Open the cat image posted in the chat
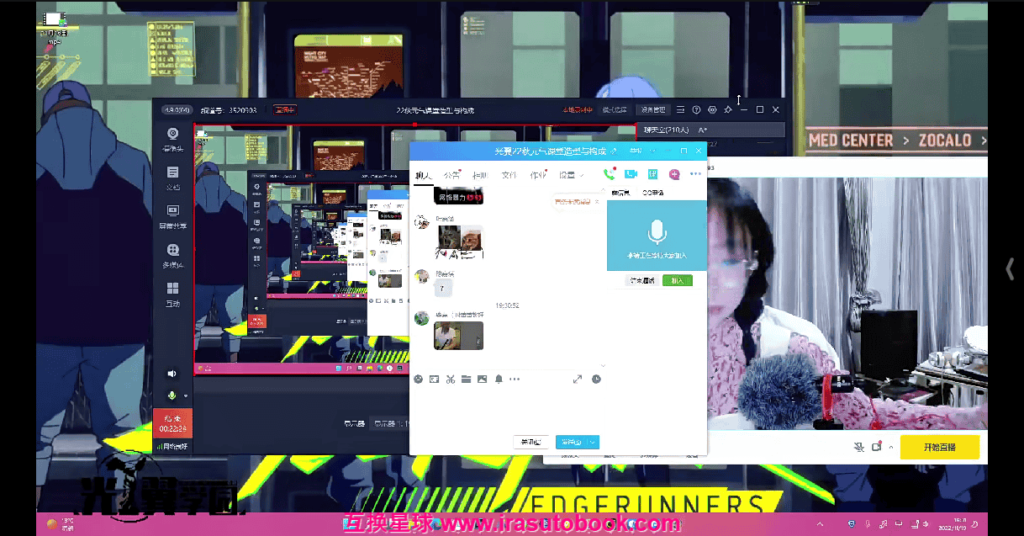The width and height of the screenshot is (1024, 536). pos(460,242)
